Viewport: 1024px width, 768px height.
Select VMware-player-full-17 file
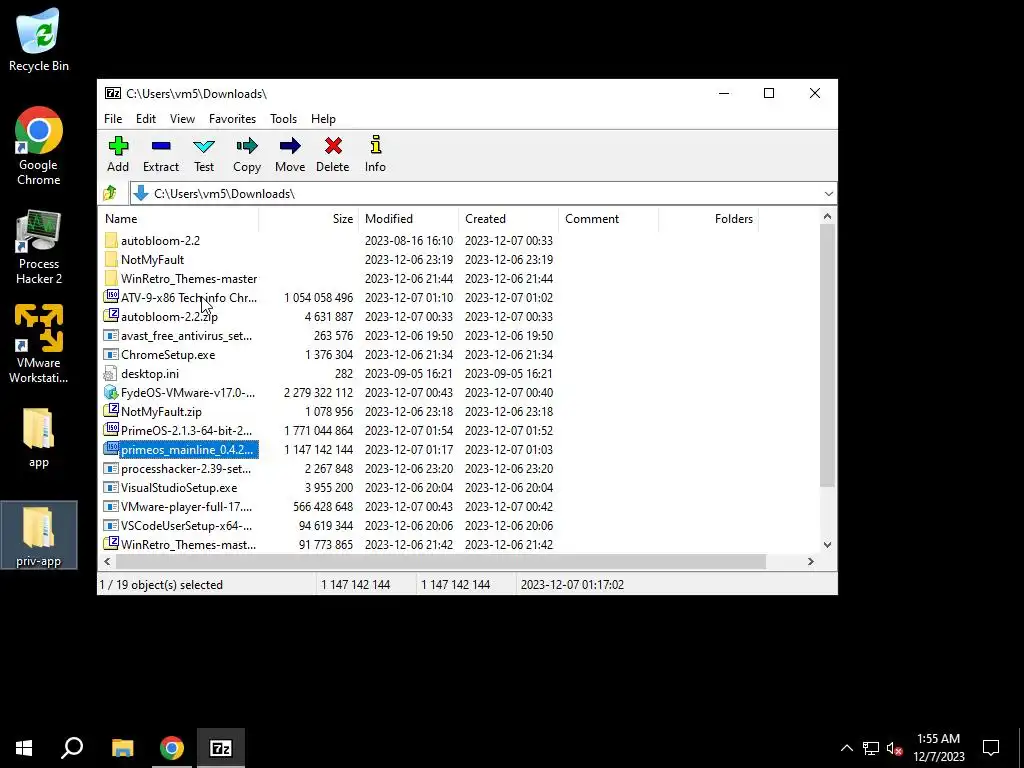(186, 507)
